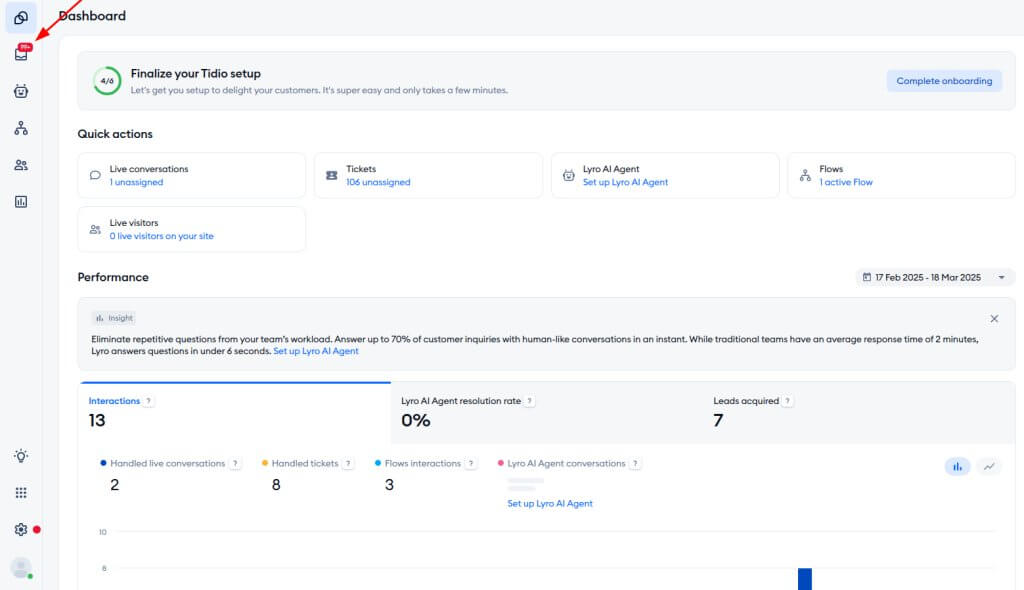
Task: Open the Settings gear icon
Action: [x=21, y=529]
